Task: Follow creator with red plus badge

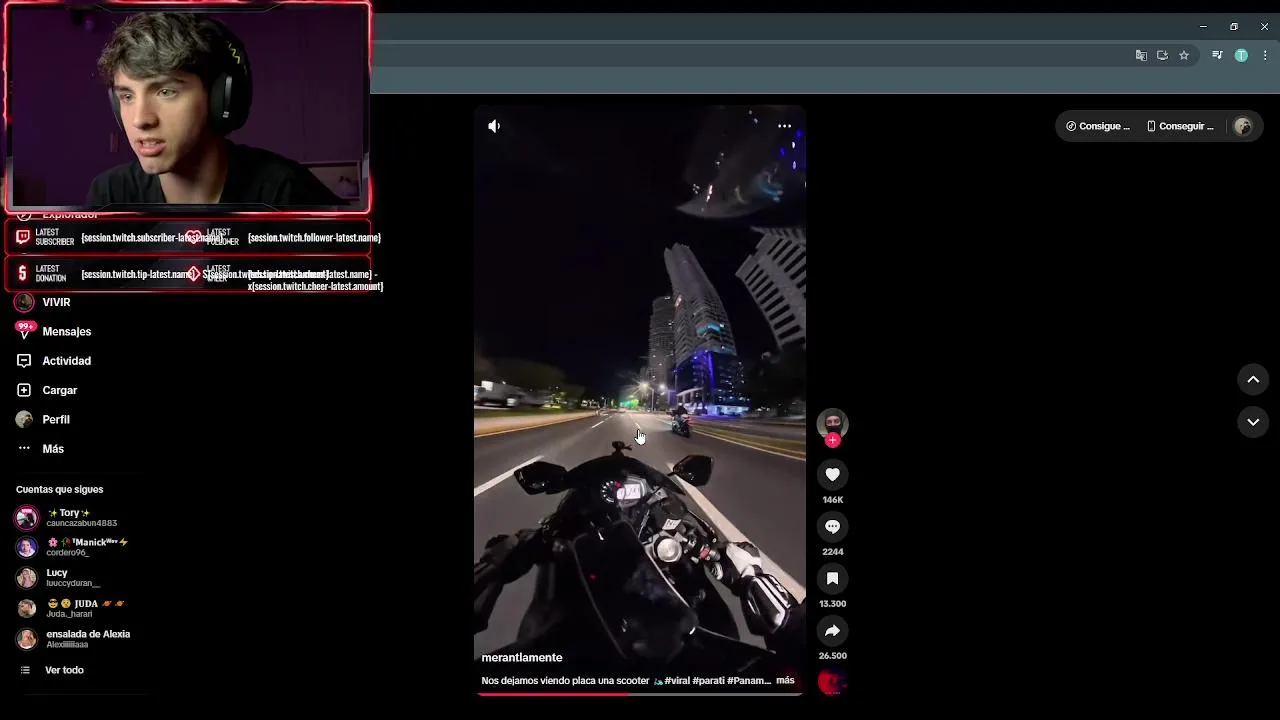Action: click(x=832, y=440)
